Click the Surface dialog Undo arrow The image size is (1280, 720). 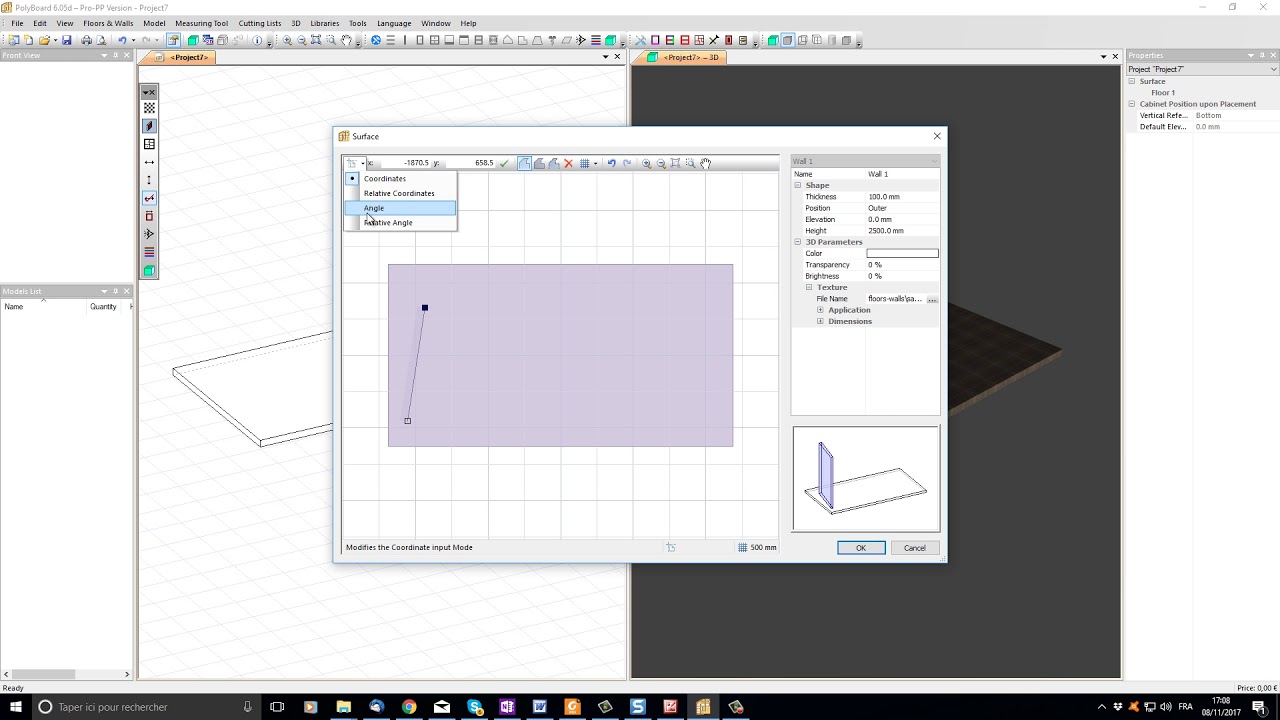pyautogui.click(x=611, y=163)
